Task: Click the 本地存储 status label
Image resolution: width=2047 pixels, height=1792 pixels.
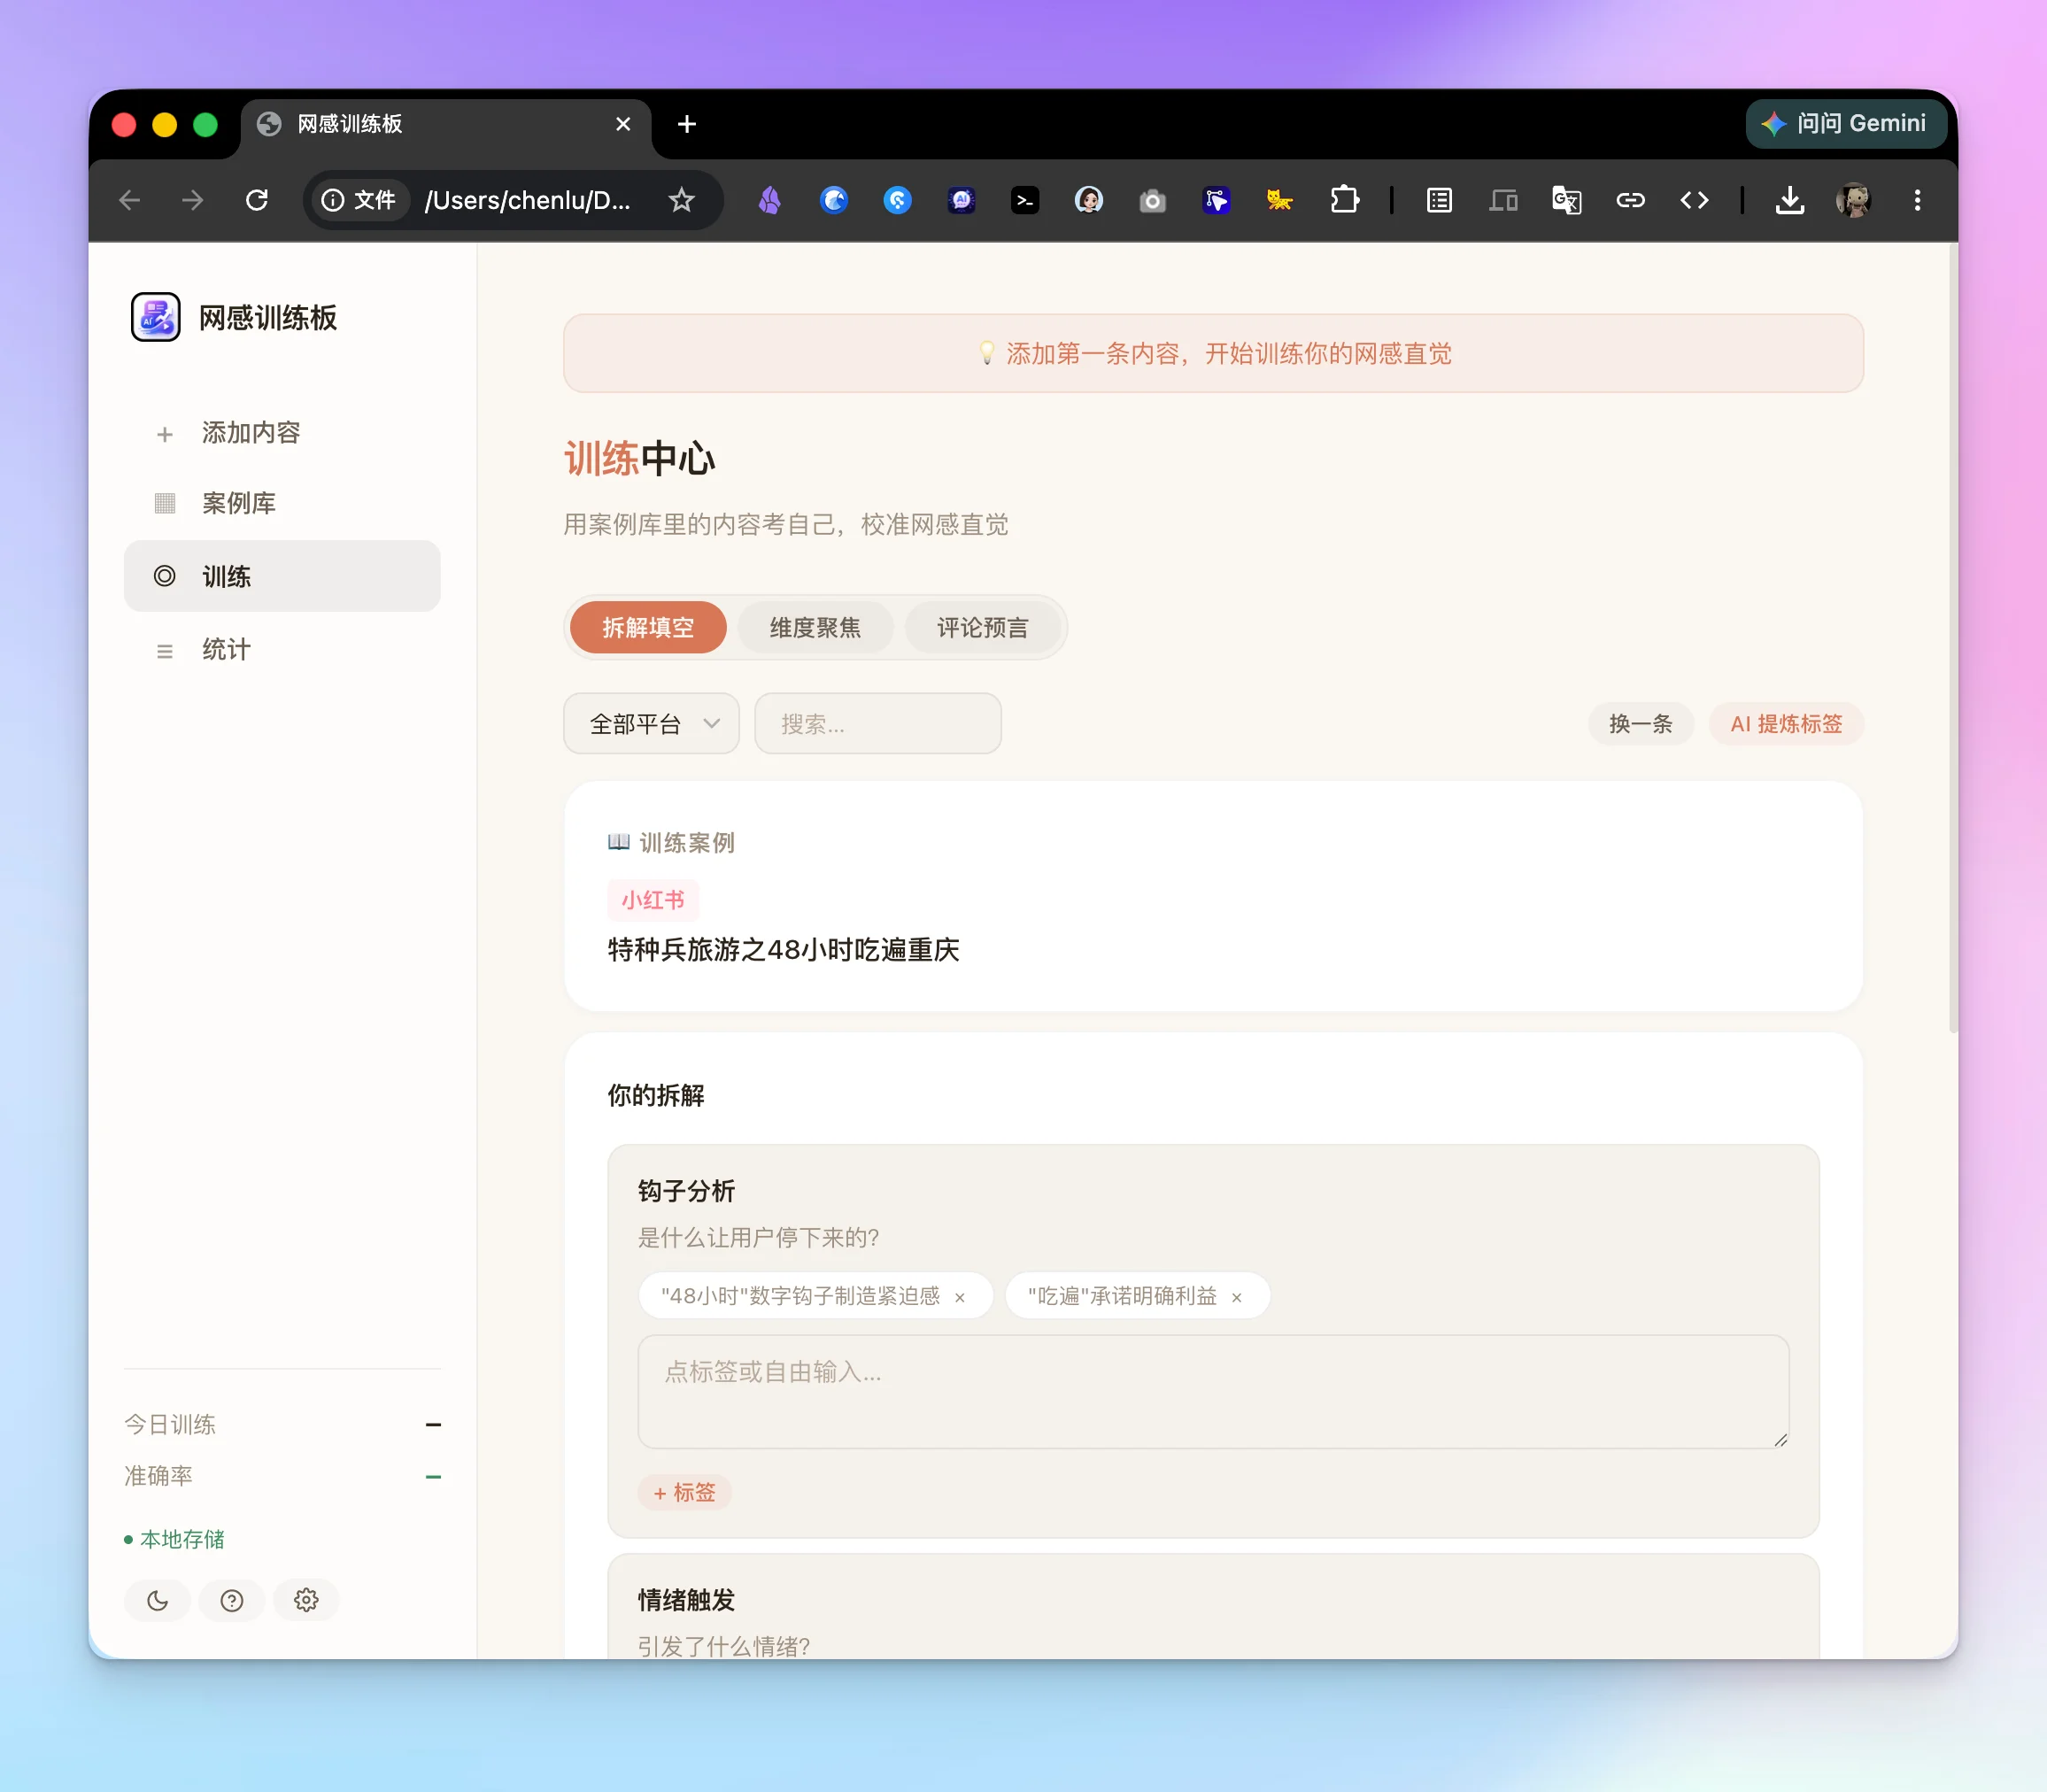Action: (175, 1539)
